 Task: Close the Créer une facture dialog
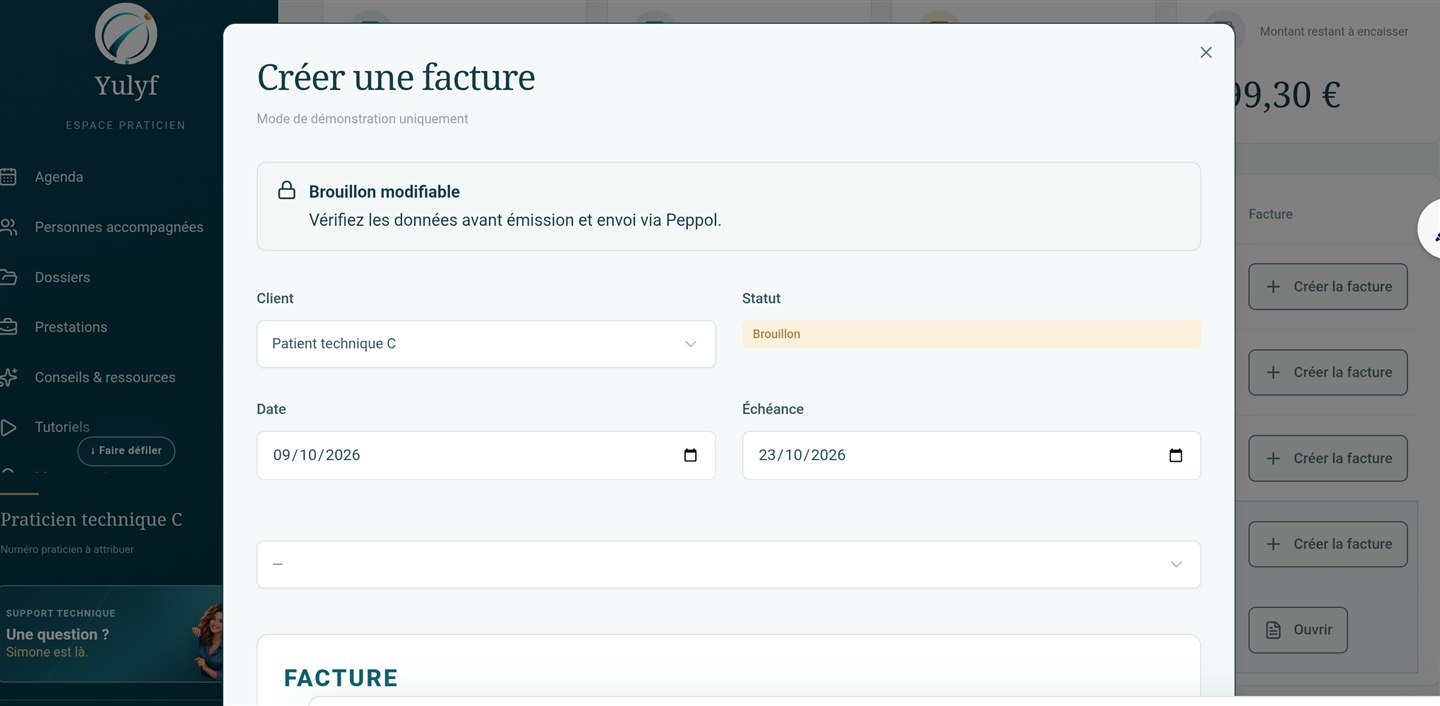(1206, 52)
